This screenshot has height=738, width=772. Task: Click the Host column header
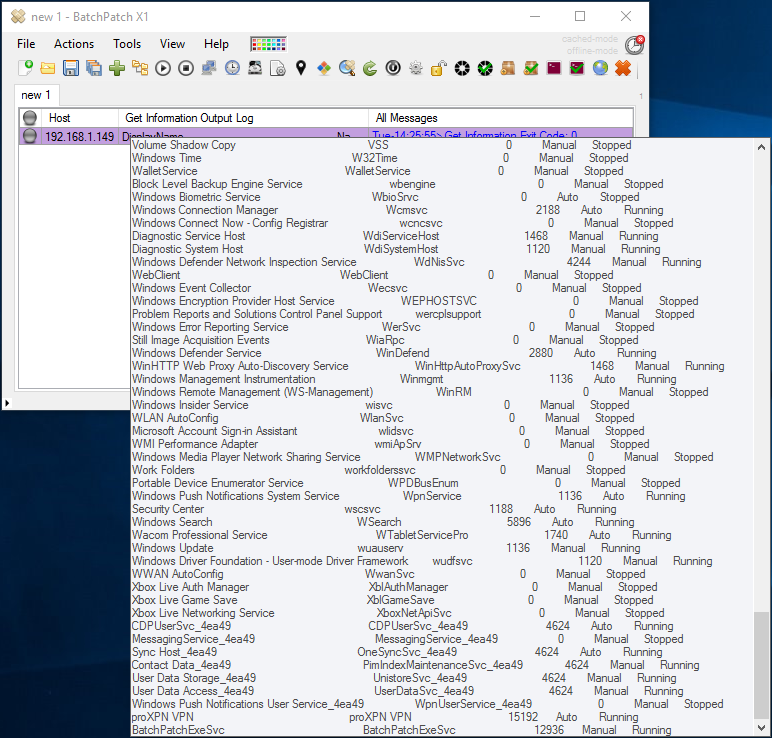[x=80, y=118]
